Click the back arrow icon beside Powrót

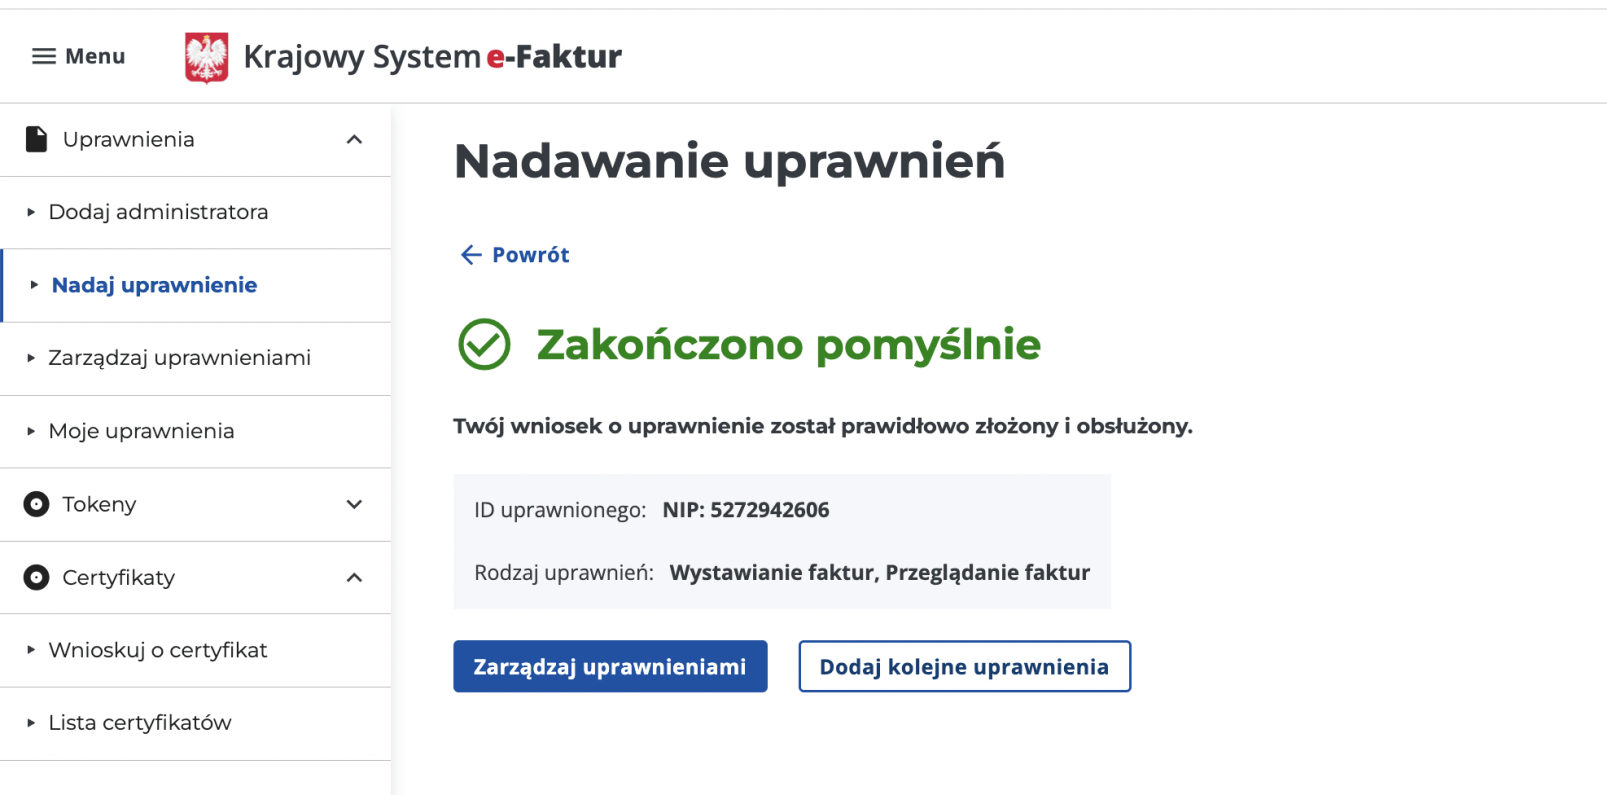[x=470, y=255]
